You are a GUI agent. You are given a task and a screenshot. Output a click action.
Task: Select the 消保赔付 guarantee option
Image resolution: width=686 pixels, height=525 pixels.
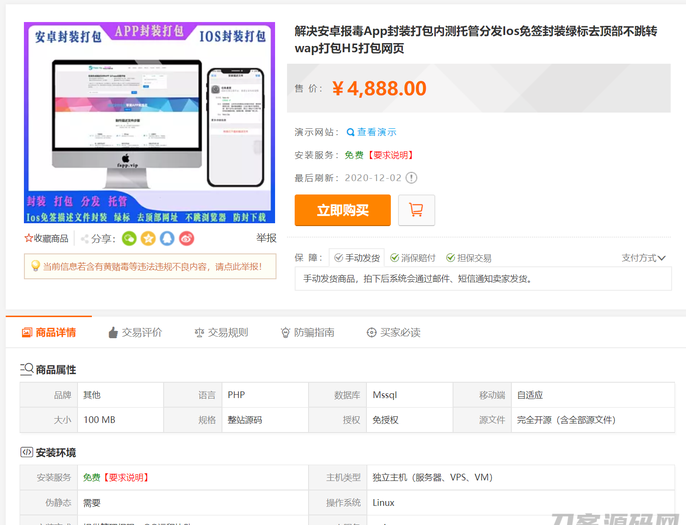413,258
